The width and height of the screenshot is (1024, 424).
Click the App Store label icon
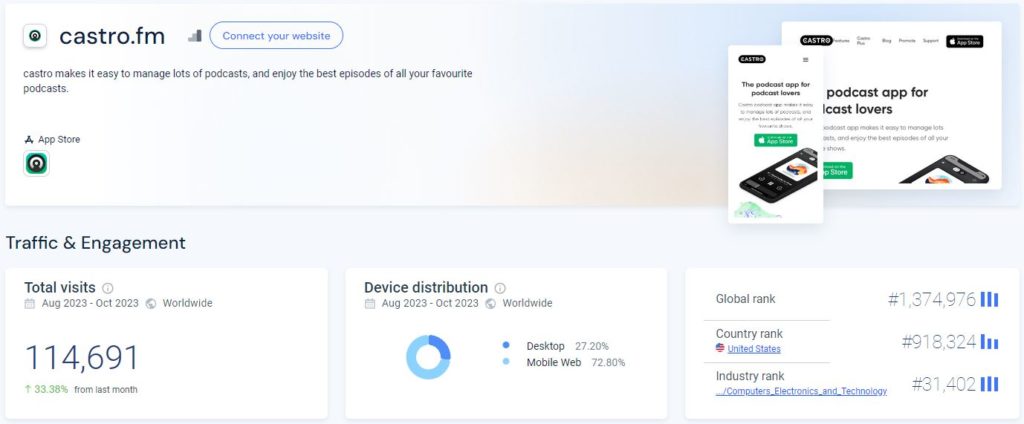pos(29,139)
